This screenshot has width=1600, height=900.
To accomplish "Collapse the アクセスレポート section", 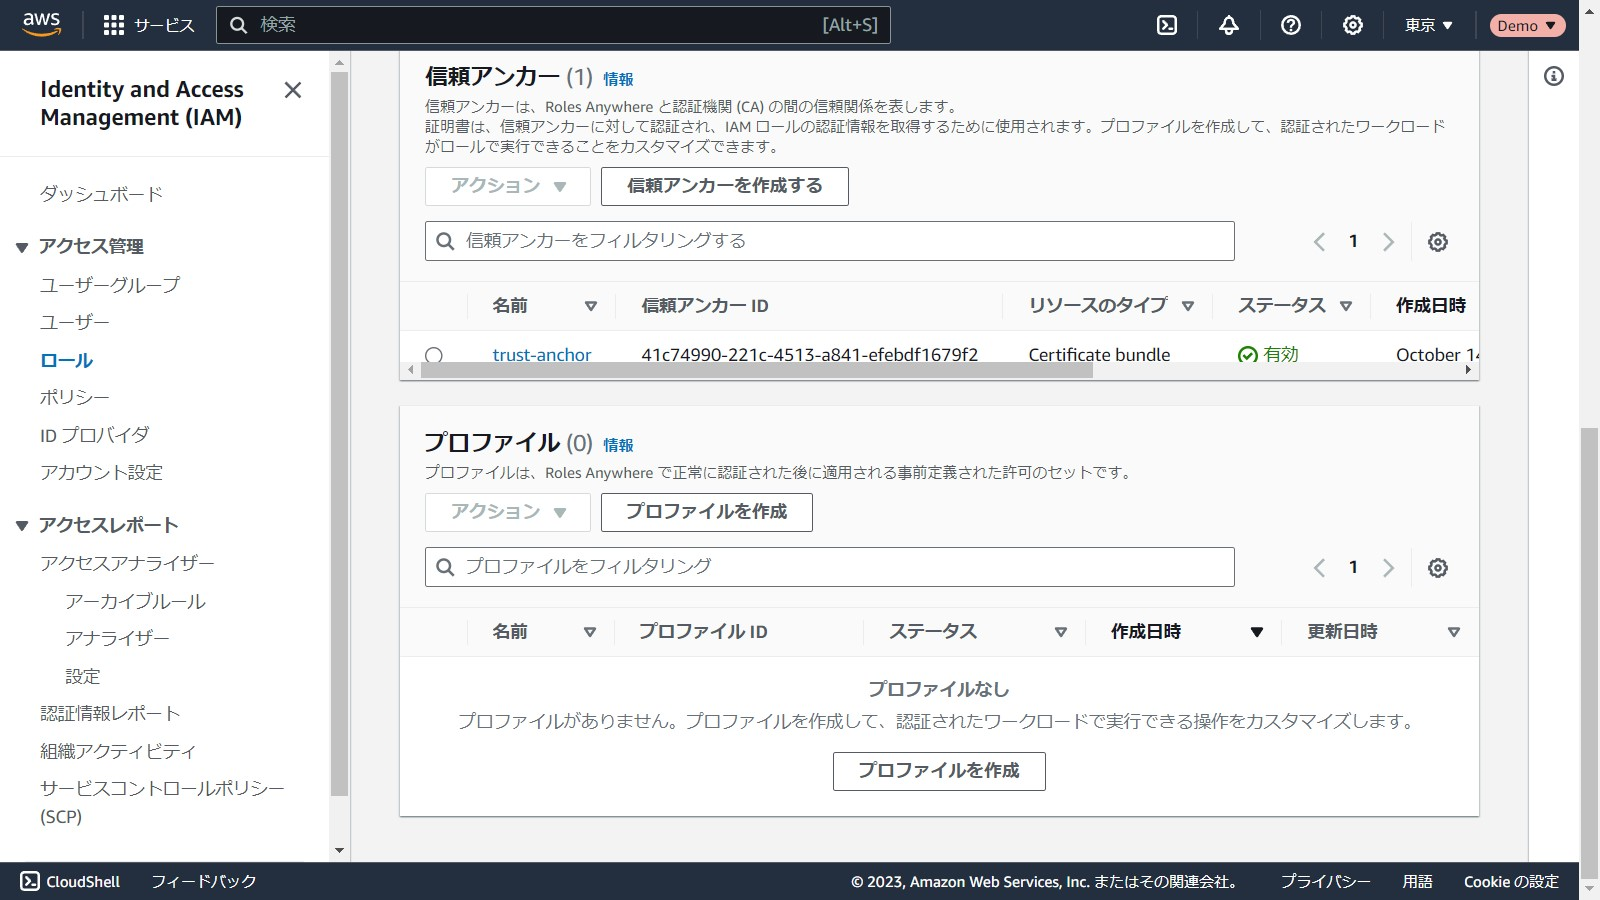I will pyautogui.click(x=22, y=526).
